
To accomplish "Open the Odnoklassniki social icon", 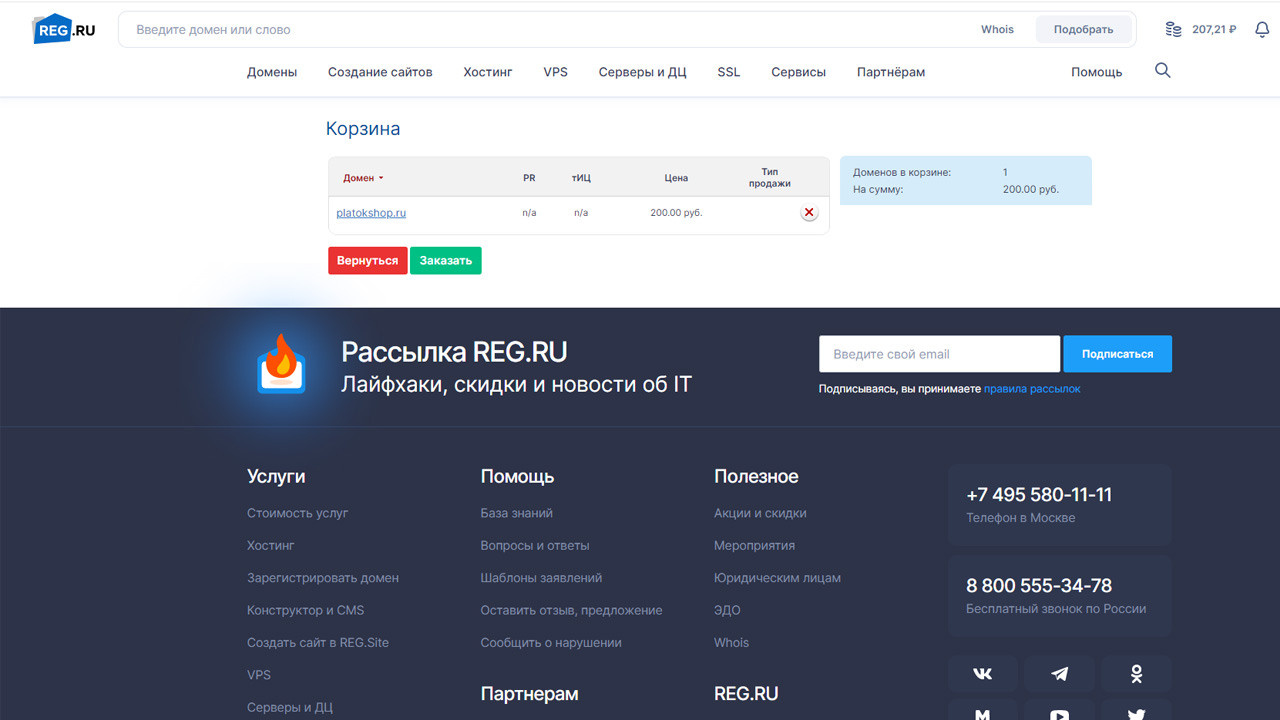I will pos(1136,674).
